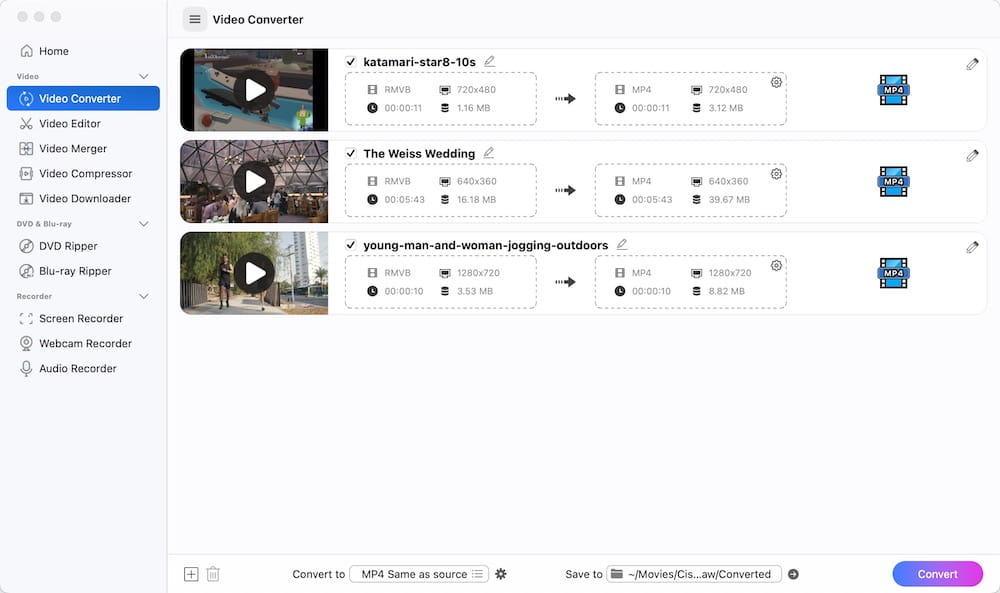1000x593 pixels.
Task: Click output info box for jogging-outdoors video
Action: [x=691, y=282]
